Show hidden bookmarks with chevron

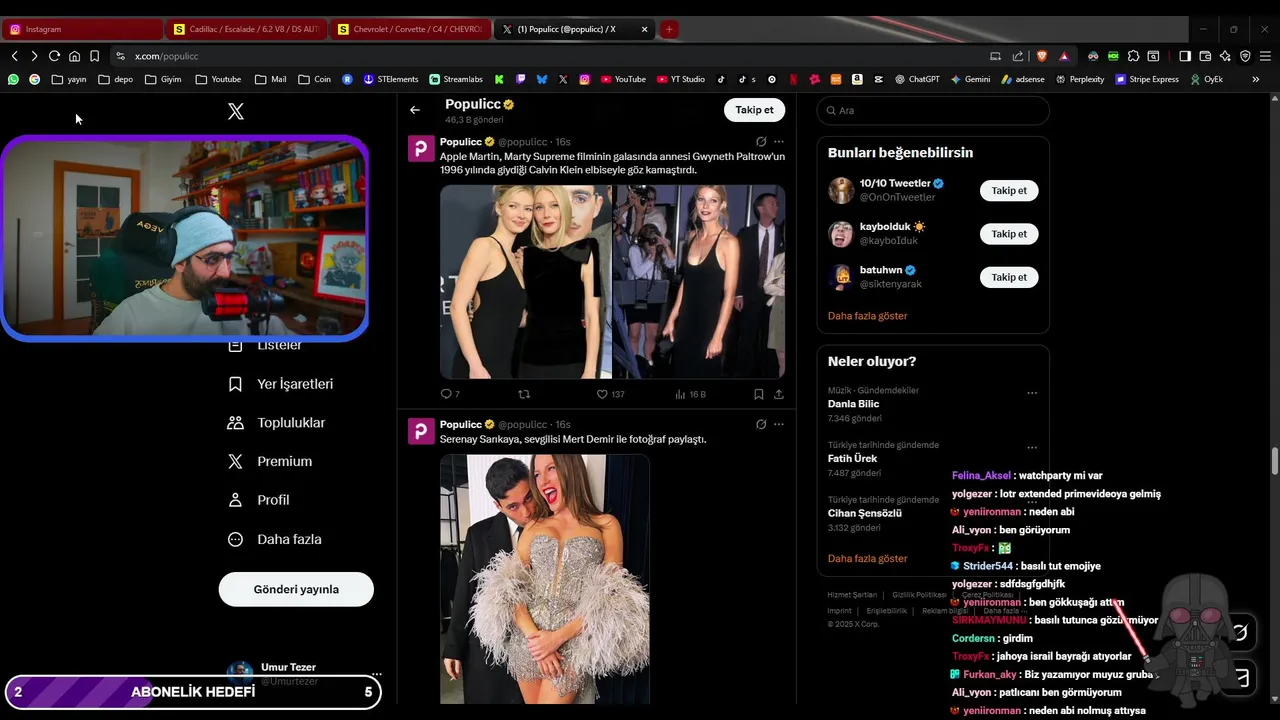(1256, 79)
